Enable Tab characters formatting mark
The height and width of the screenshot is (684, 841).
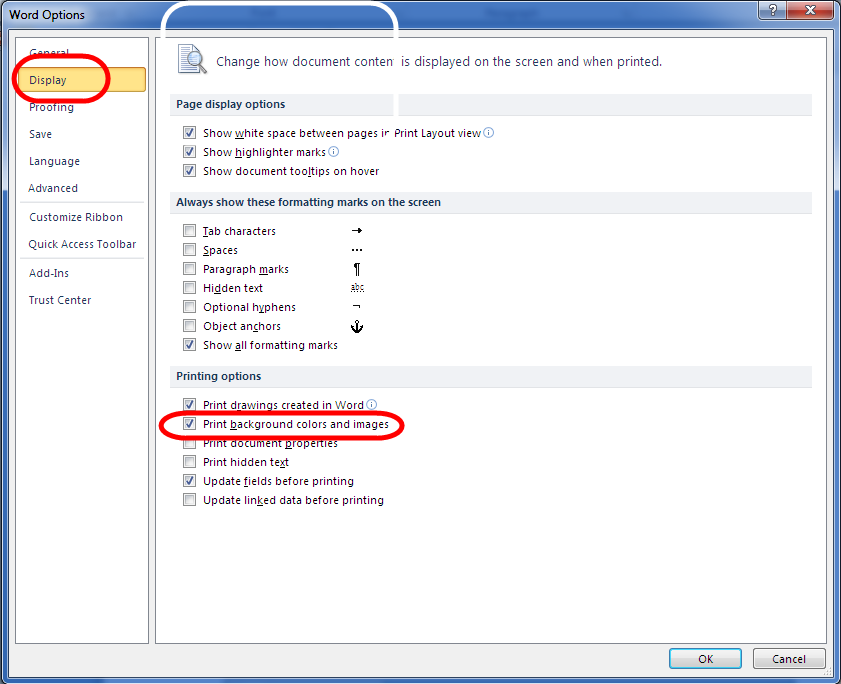(x=189, y=231)
